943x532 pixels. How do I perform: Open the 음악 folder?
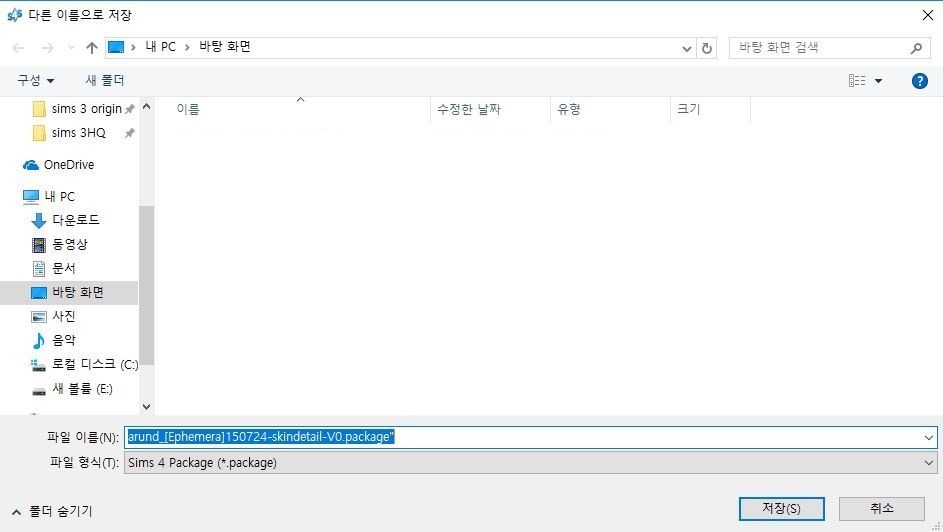53,341
